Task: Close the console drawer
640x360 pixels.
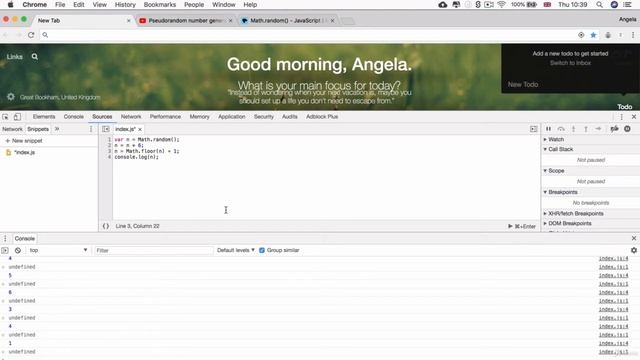Action: pos(634,238)
